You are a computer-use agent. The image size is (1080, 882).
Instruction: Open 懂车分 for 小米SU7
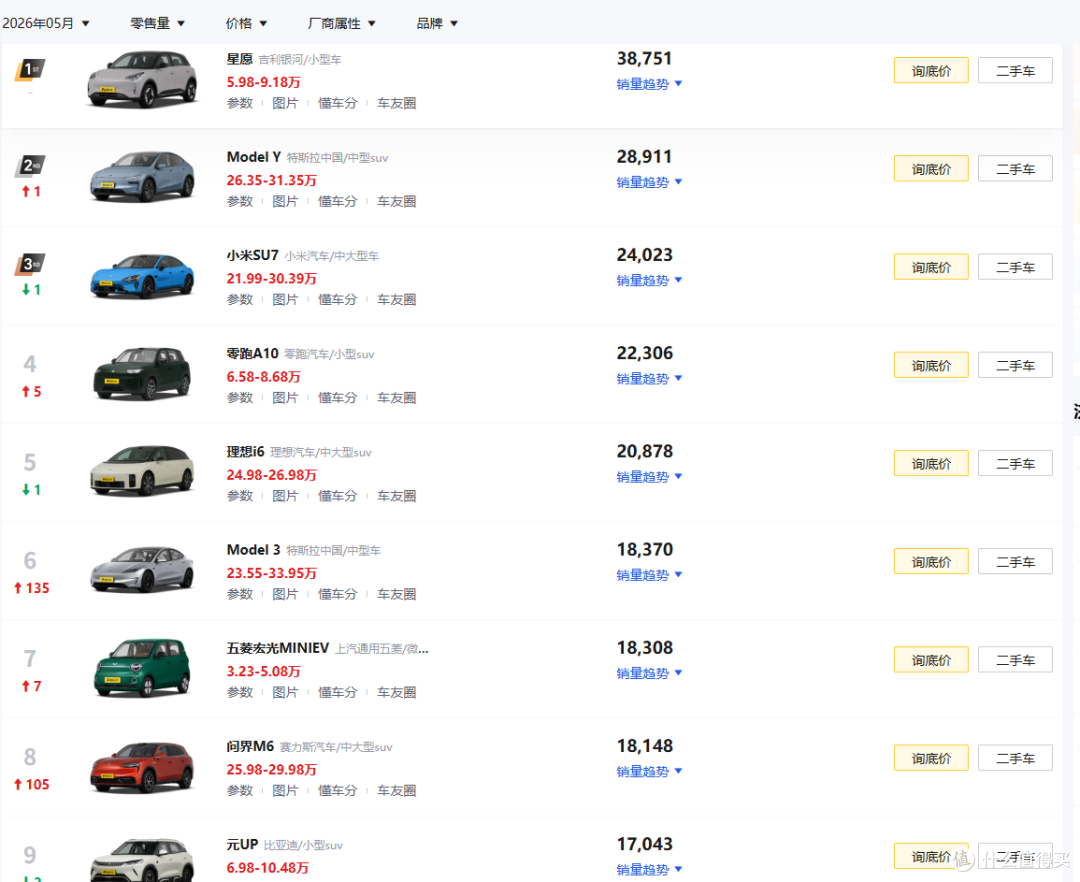[x=338, y=300]
